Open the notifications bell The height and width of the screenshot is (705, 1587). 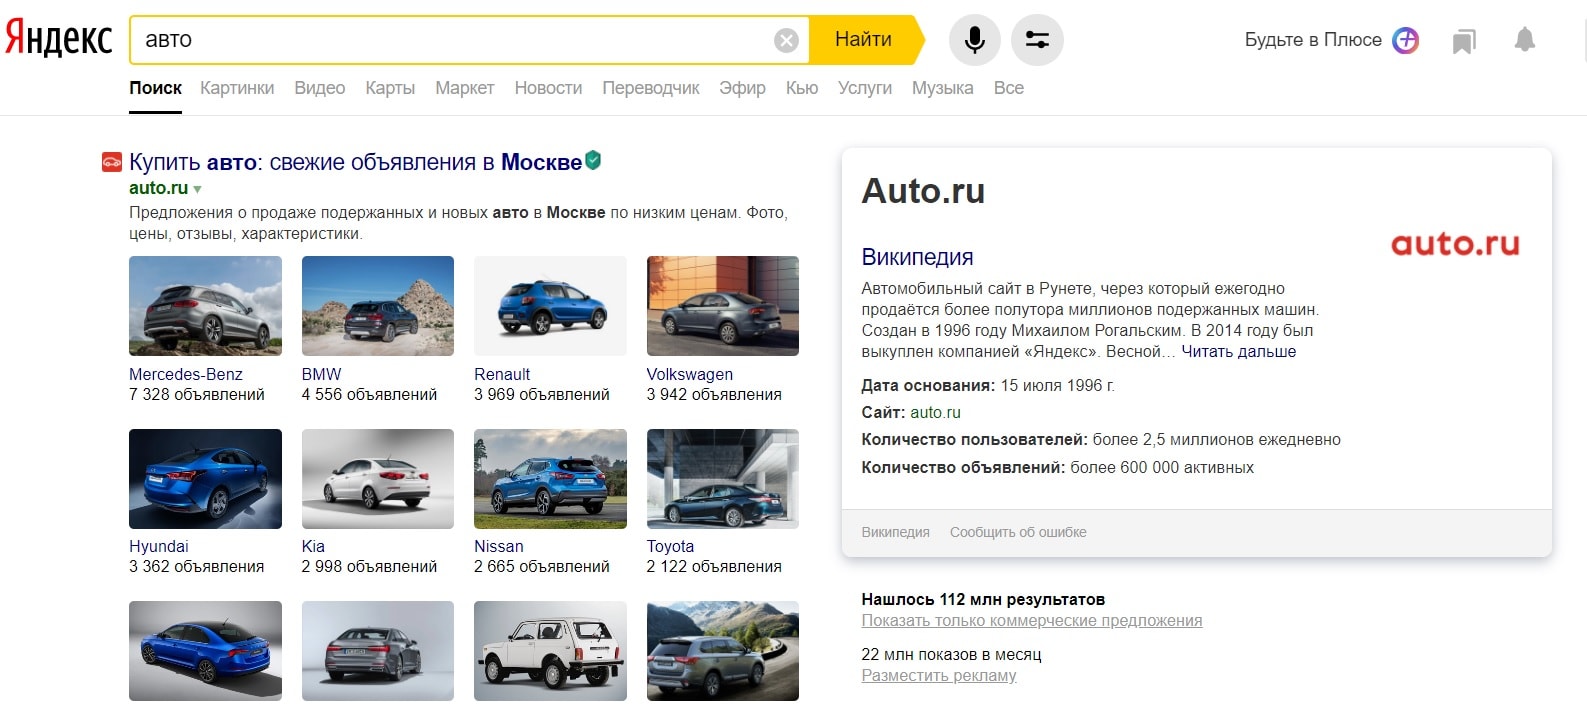[1525, 40]
